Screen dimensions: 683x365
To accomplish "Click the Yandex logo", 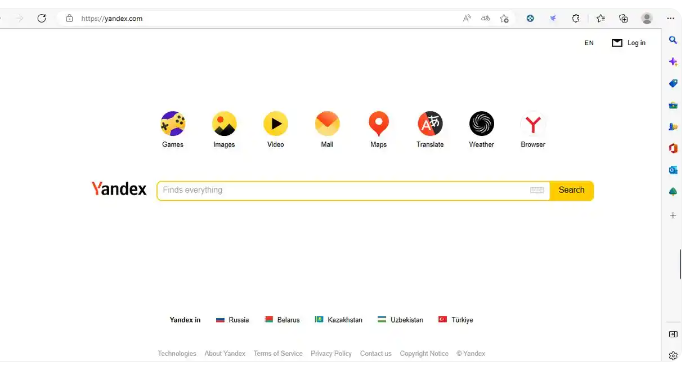I will click(119, 189).
